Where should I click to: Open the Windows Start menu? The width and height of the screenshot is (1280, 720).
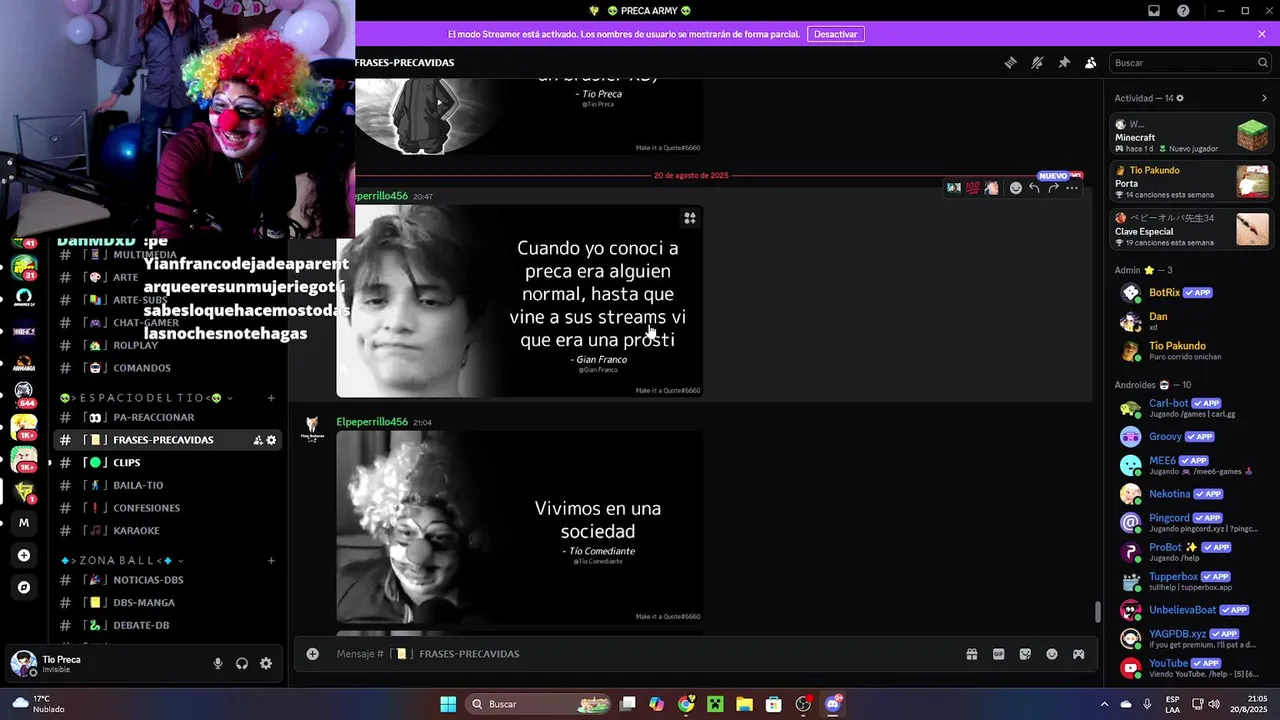448,704
